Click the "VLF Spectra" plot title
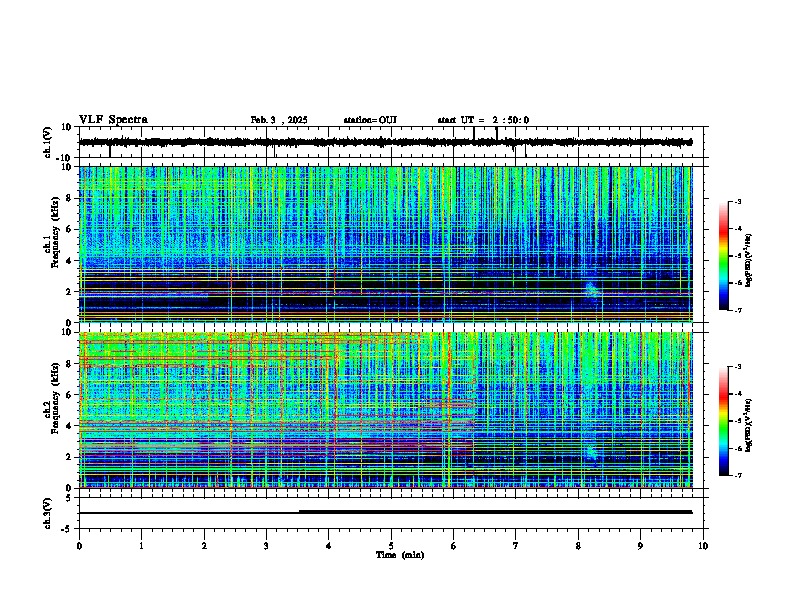Image resolution: width=792 pixels, height=612 pixels. click(x=113, y=120)
